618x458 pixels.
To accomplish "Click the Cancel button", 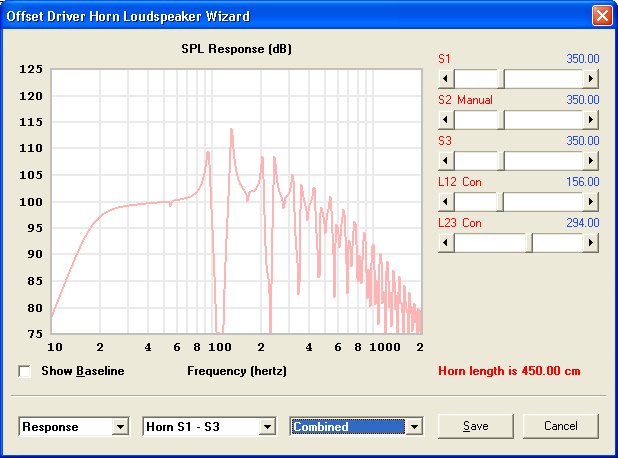I will 560,426.
